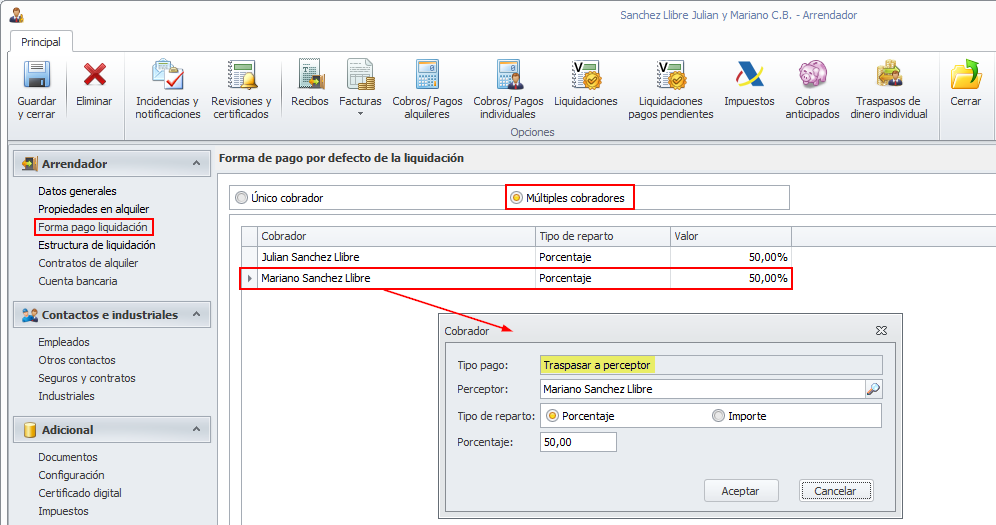
Task: Sort by the Valor column header
Action: pos(730,236)
